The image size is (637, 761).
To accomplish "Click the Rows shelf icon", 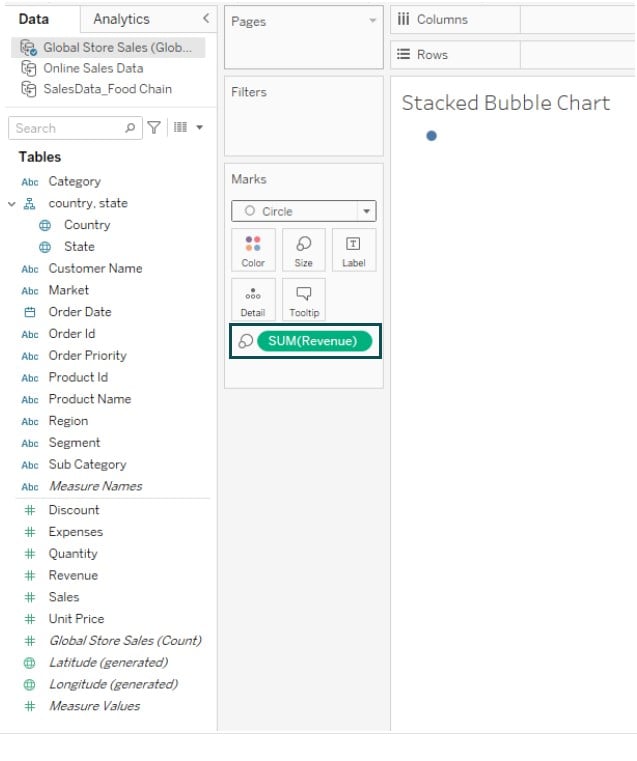I will point(403,54).
